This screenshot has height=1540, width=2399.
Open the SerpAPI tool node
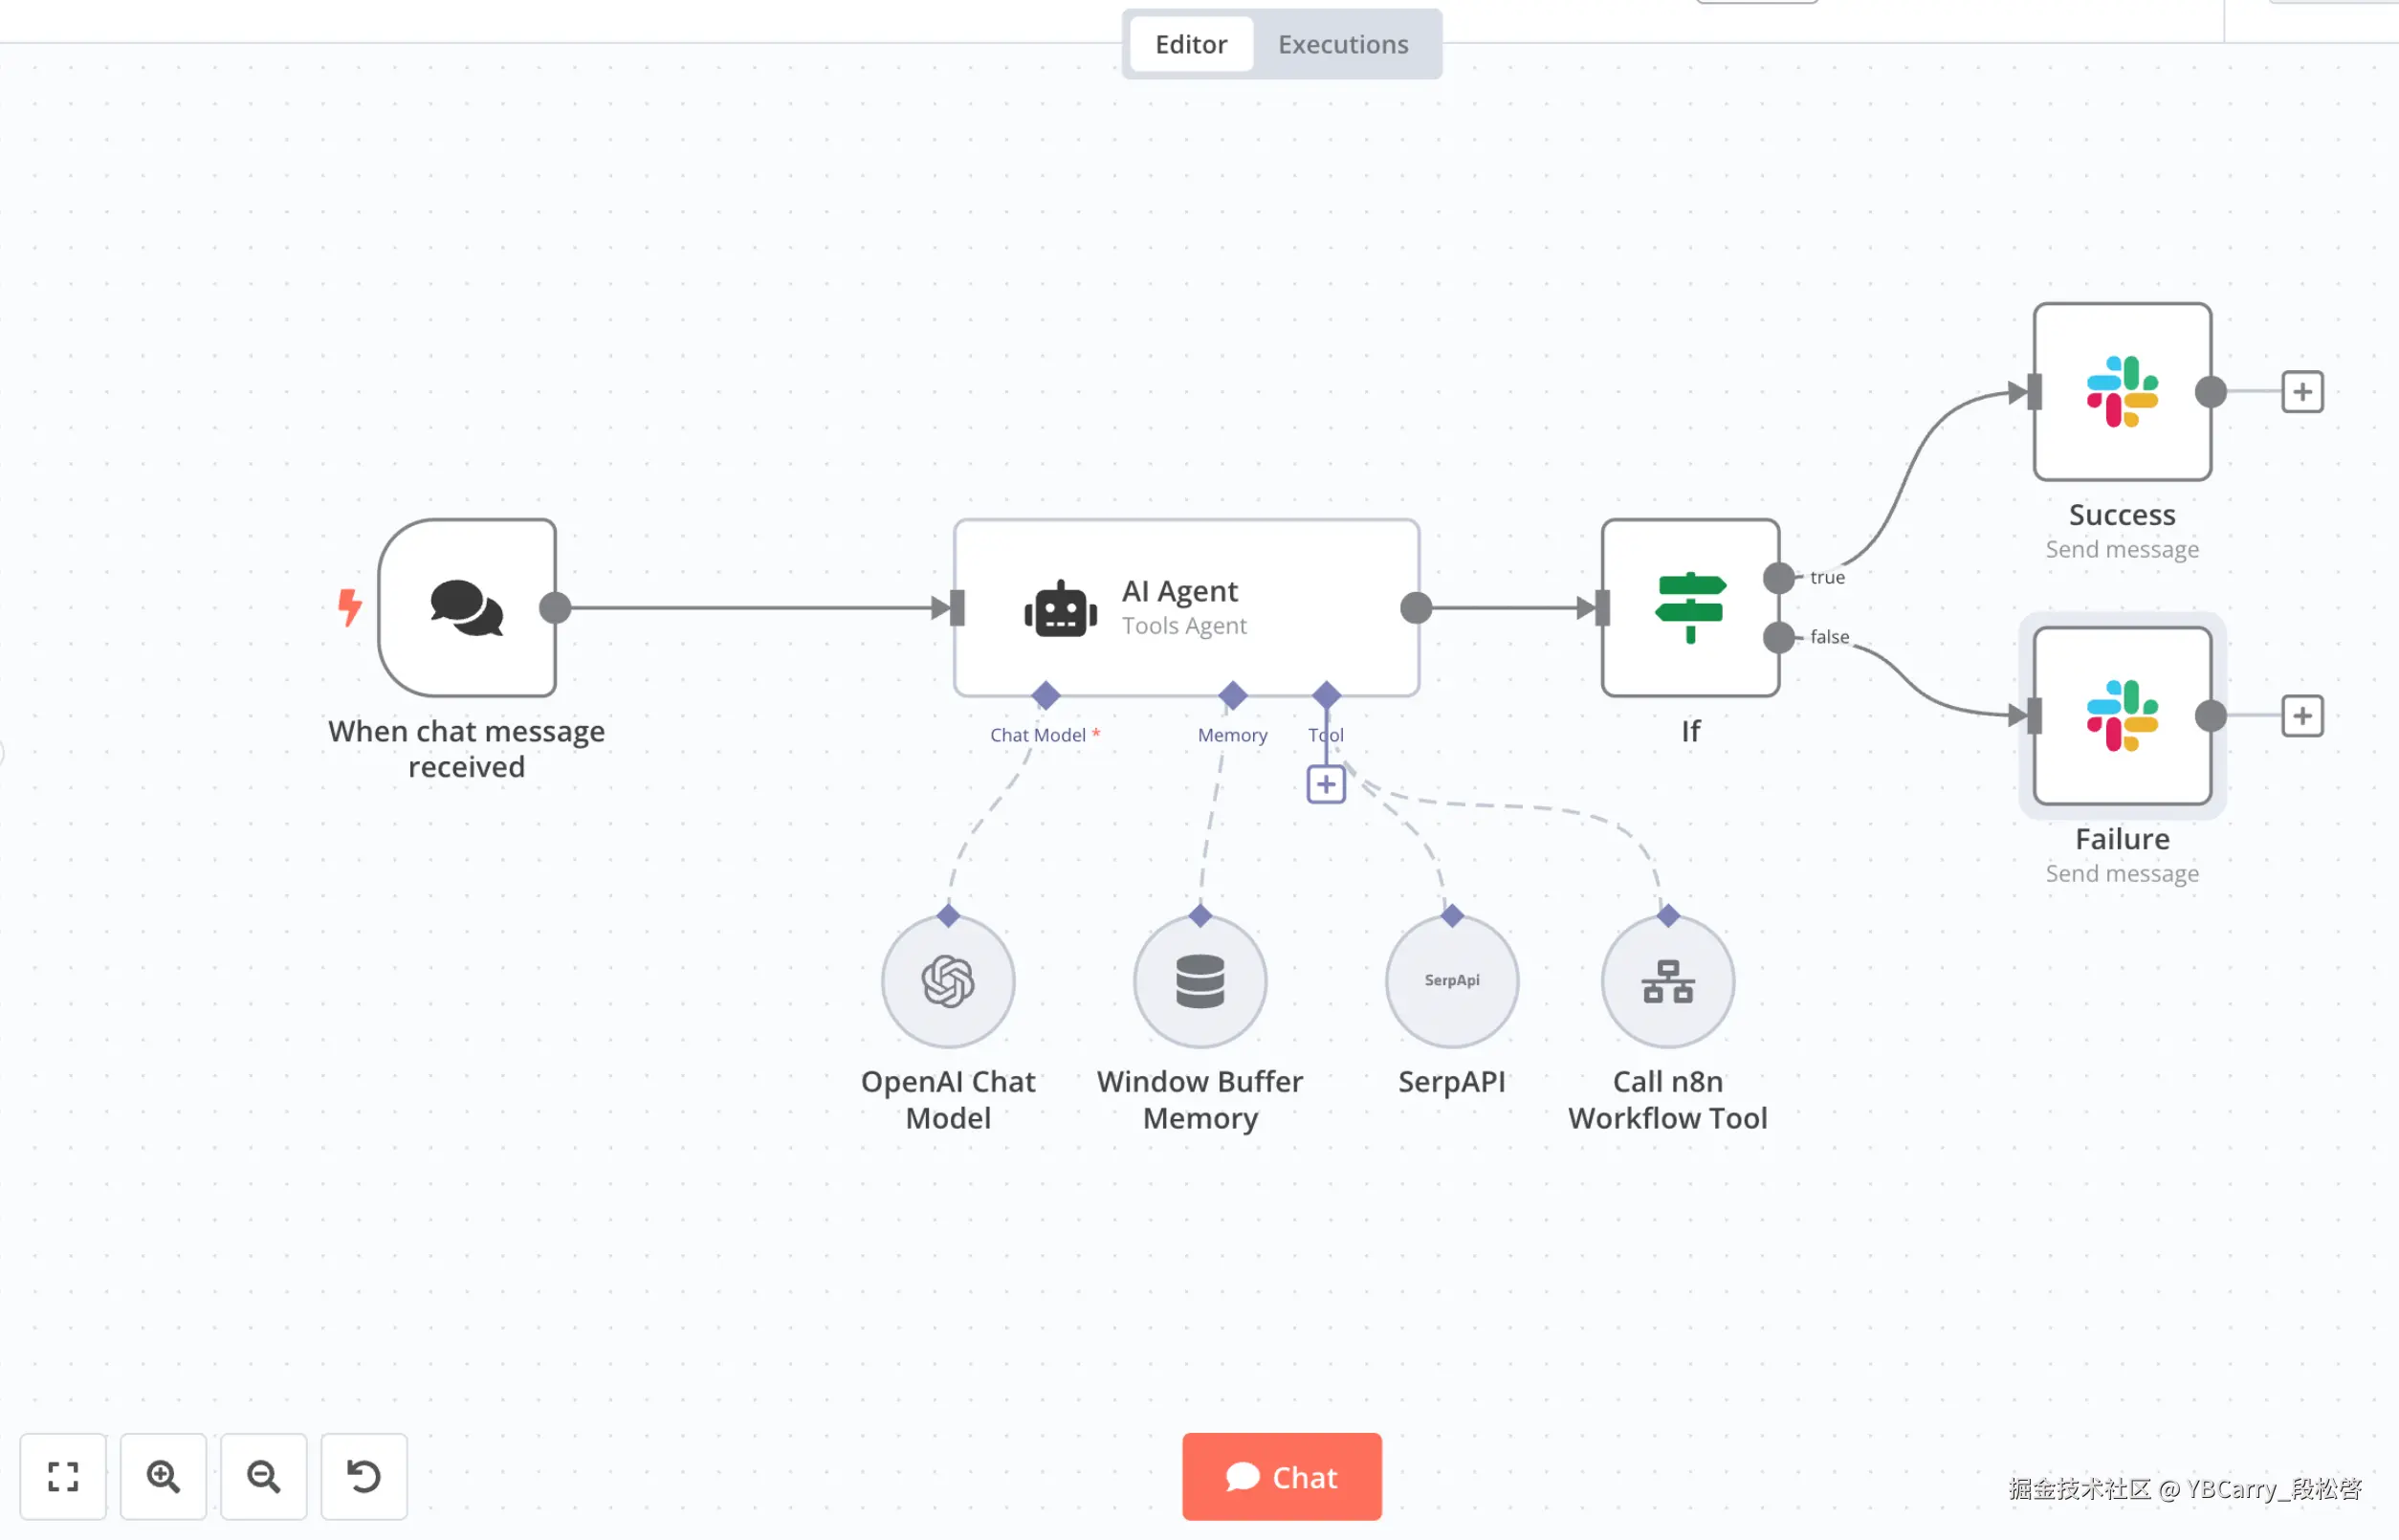pos(1452,981)
